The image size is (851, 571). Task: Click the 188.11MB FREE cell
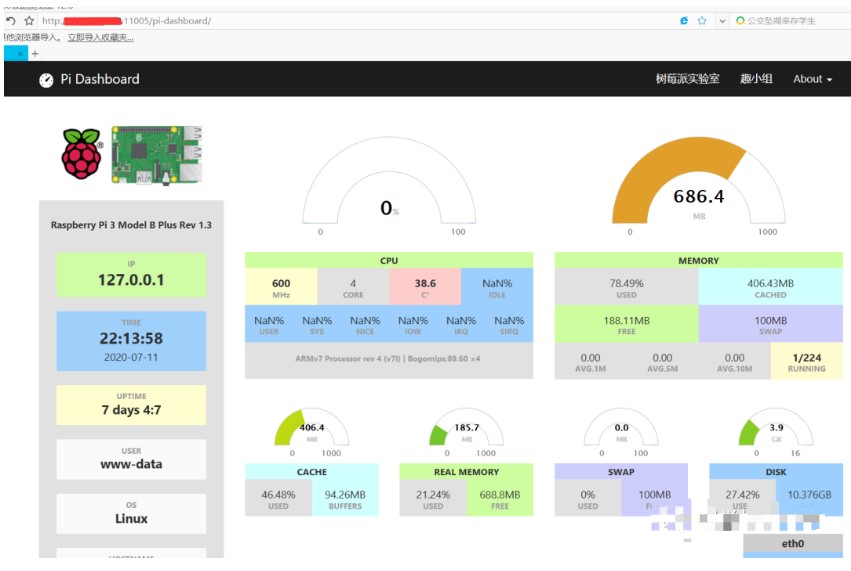626,324
